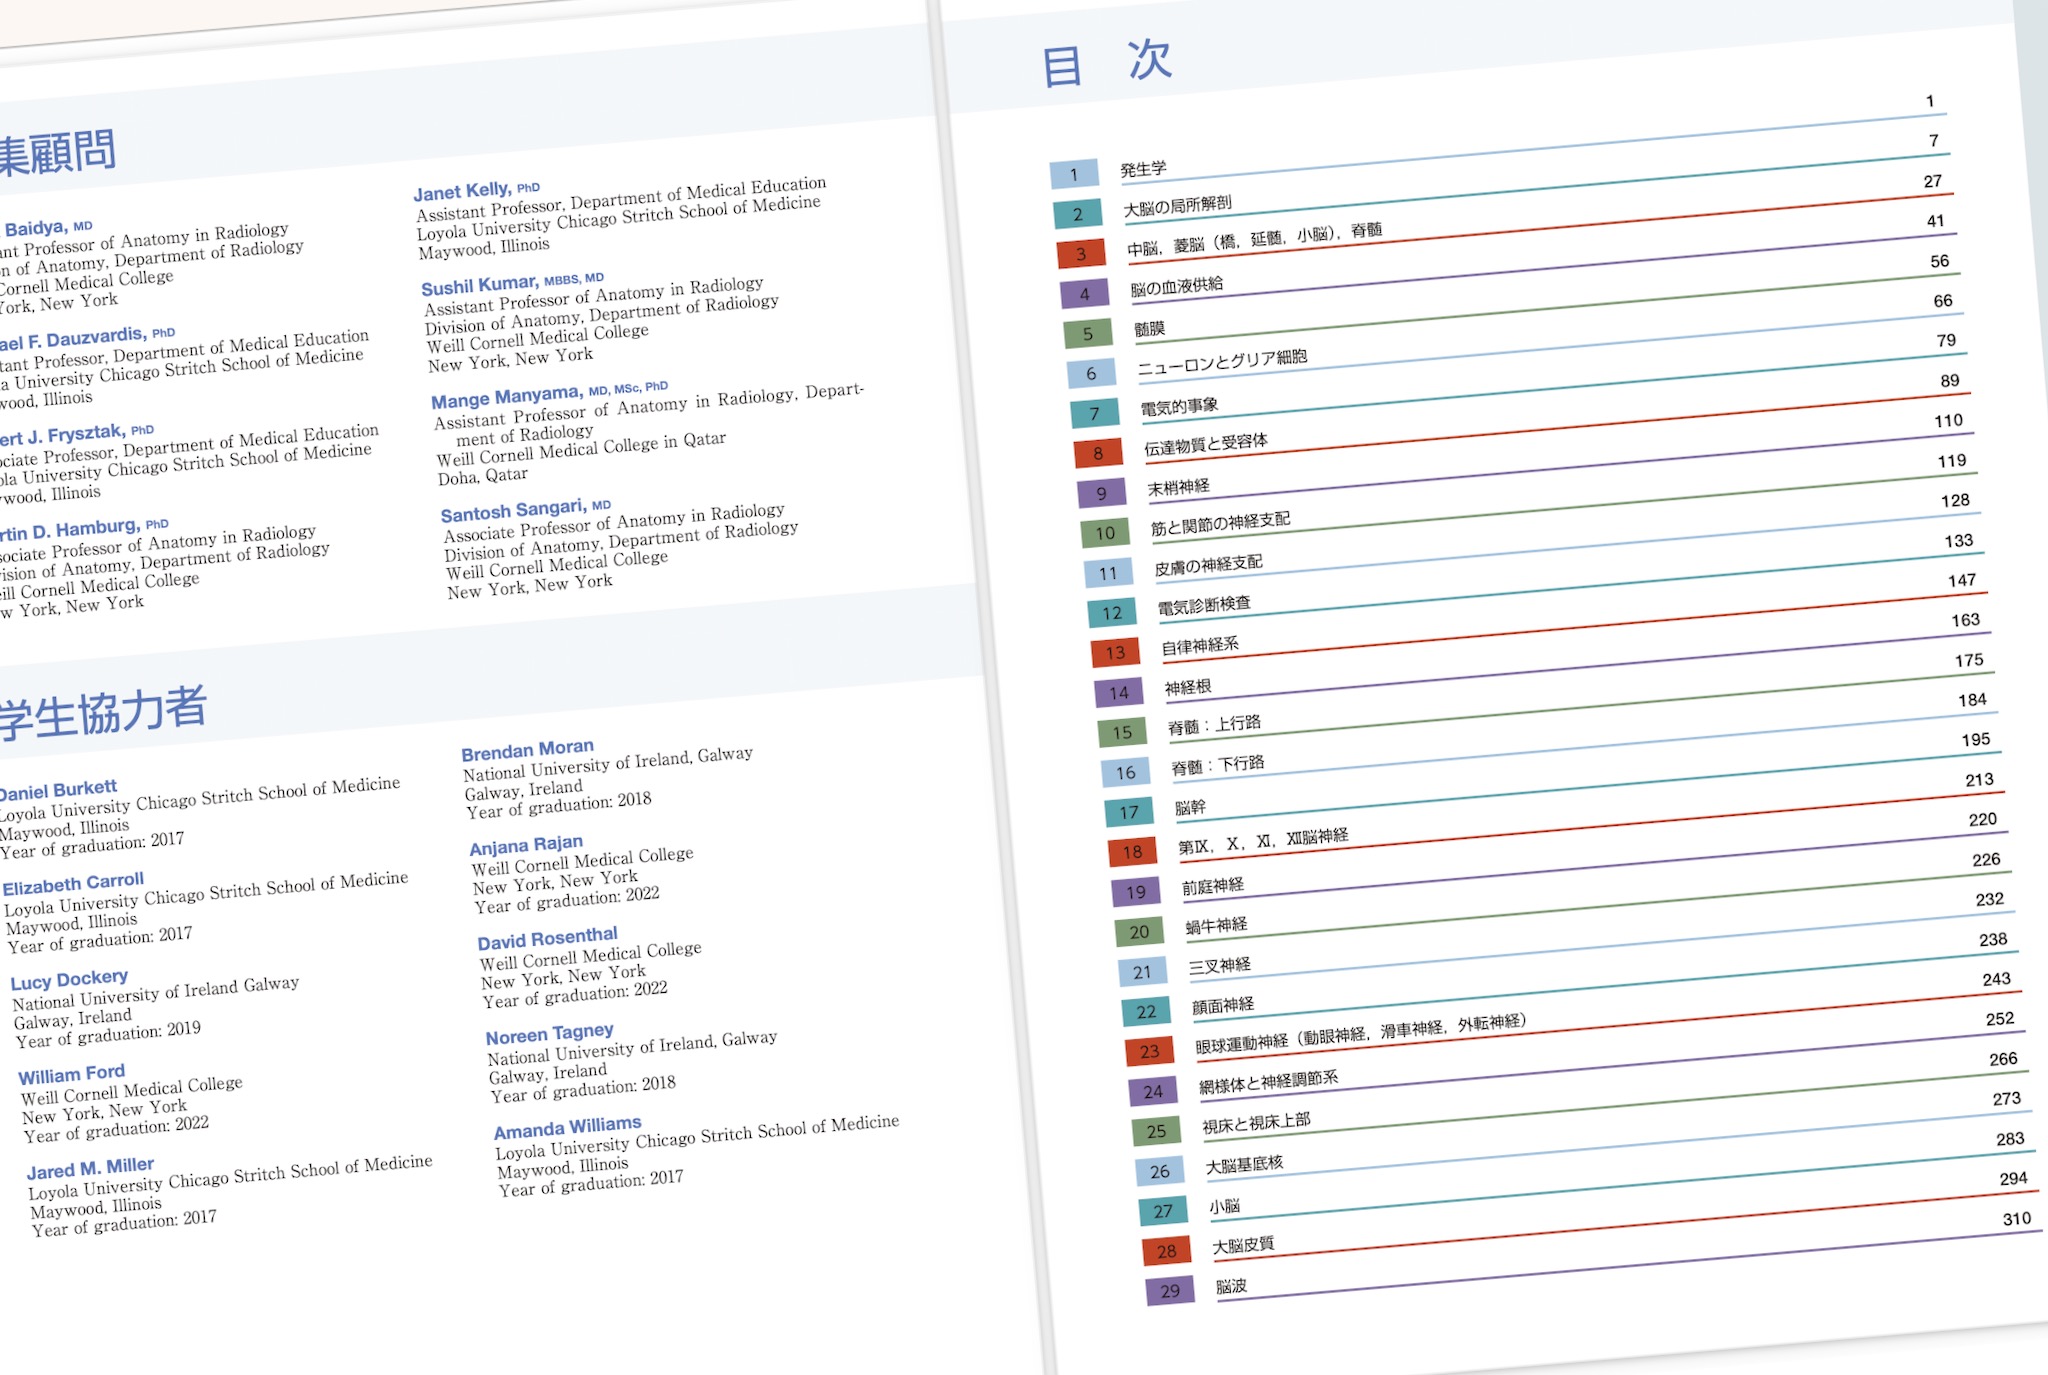The image size is (2048, 1375).
Task: Click the 目次 heading
Action: click(1106, 63)
